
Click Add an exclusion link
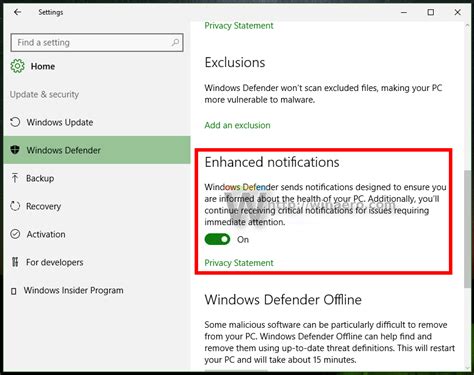[237, 125]
